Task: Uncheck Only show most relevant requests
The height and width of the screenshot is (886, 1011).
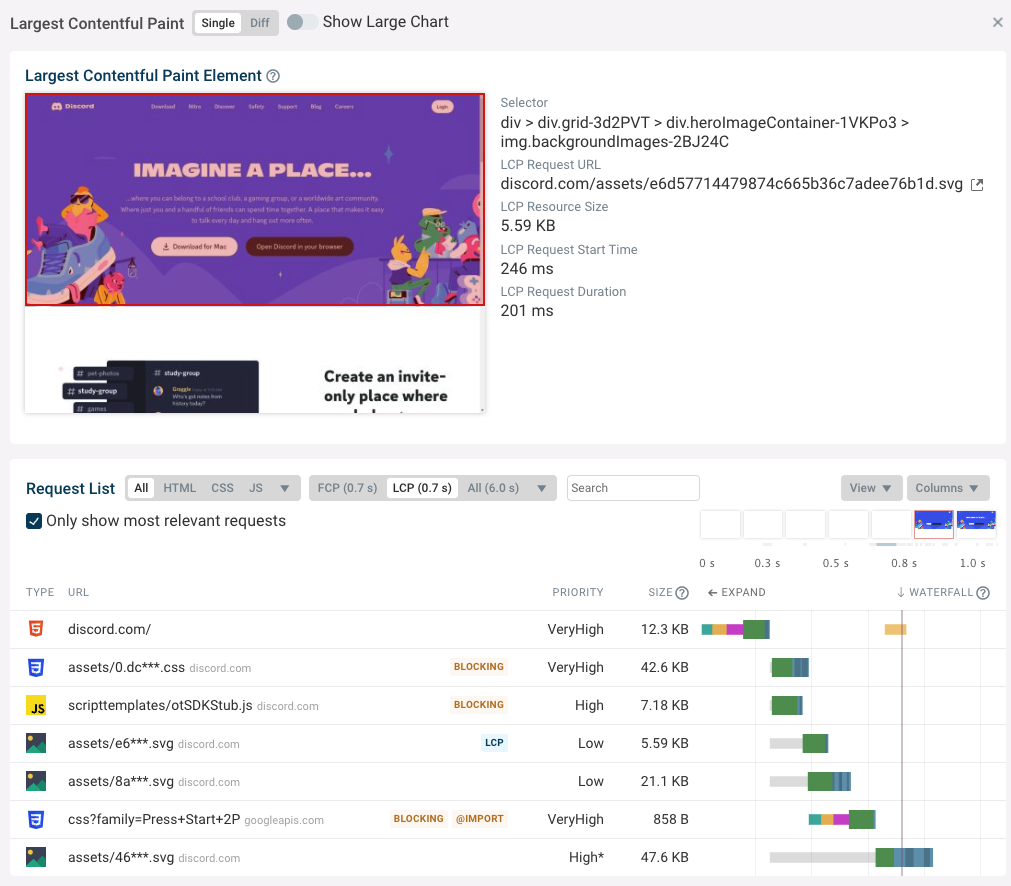Action: coord(34,520)
